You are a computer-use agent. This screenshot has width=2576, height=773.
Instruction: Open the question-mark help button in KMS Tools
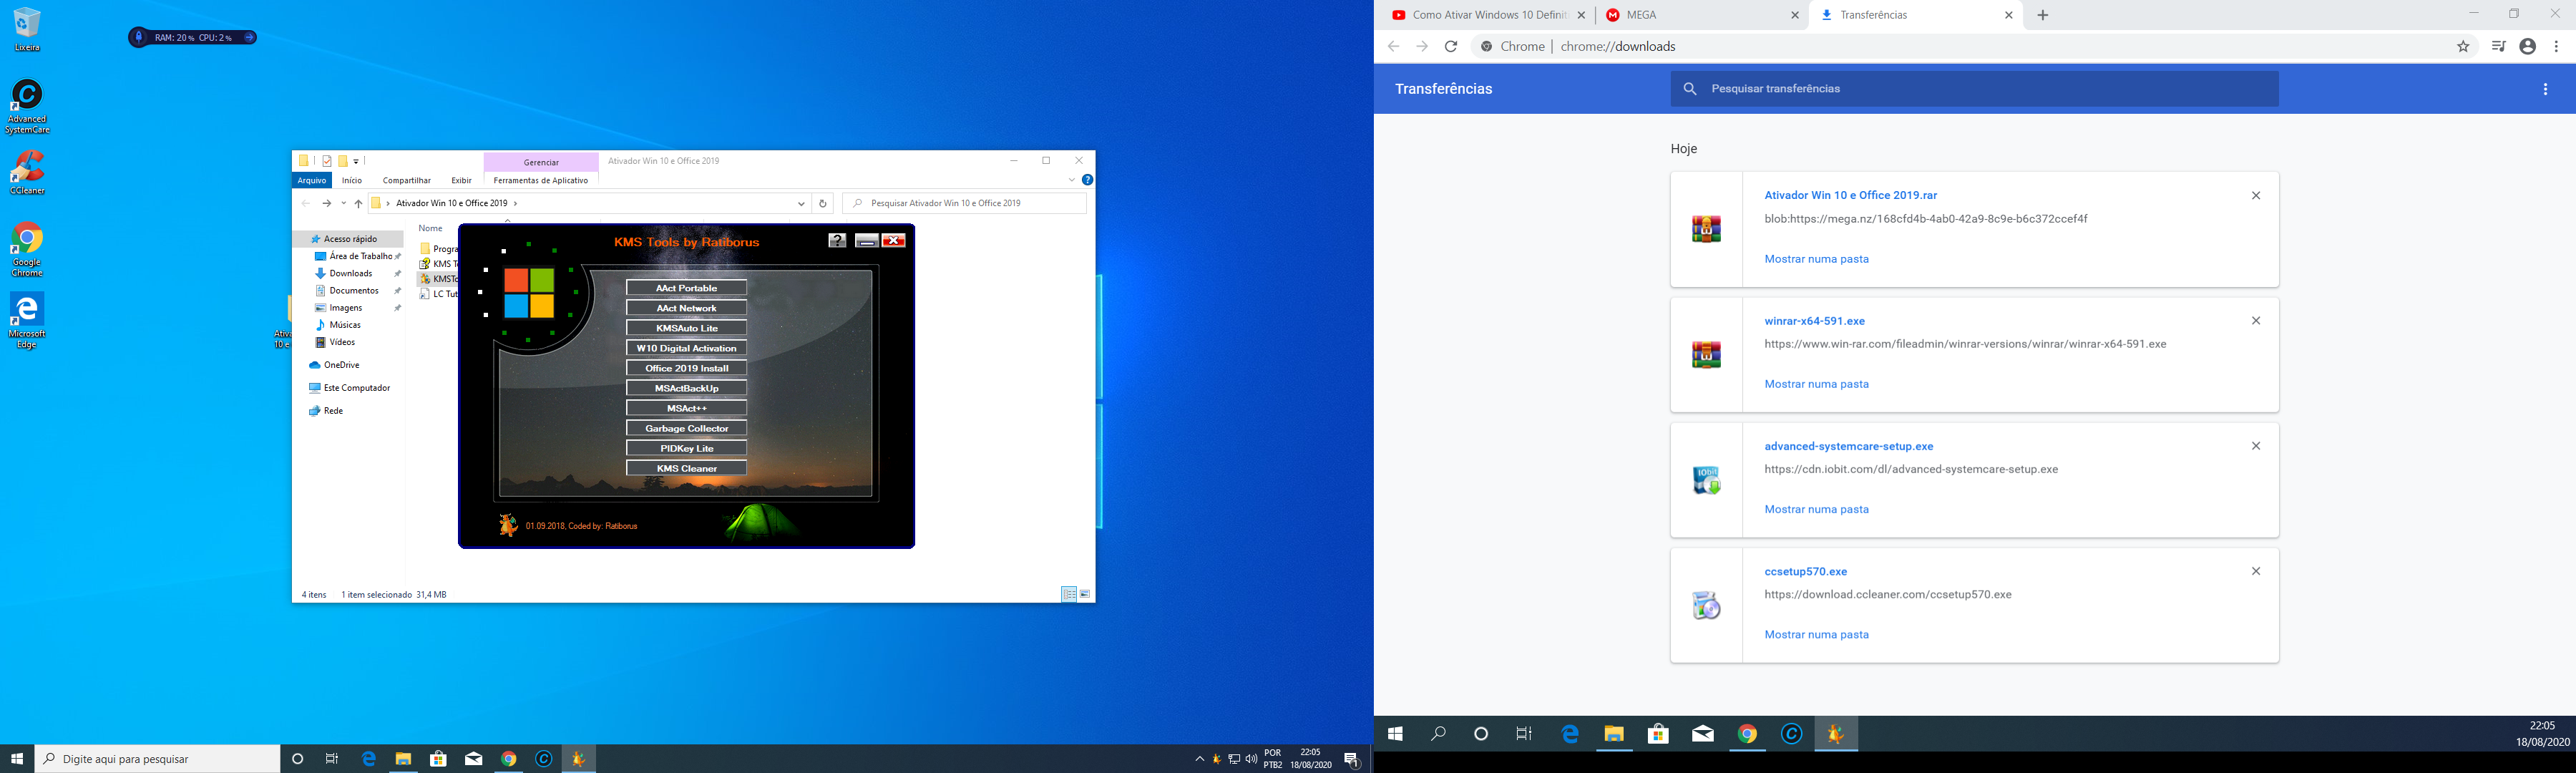pyautogui.click(x=838, y=240)
